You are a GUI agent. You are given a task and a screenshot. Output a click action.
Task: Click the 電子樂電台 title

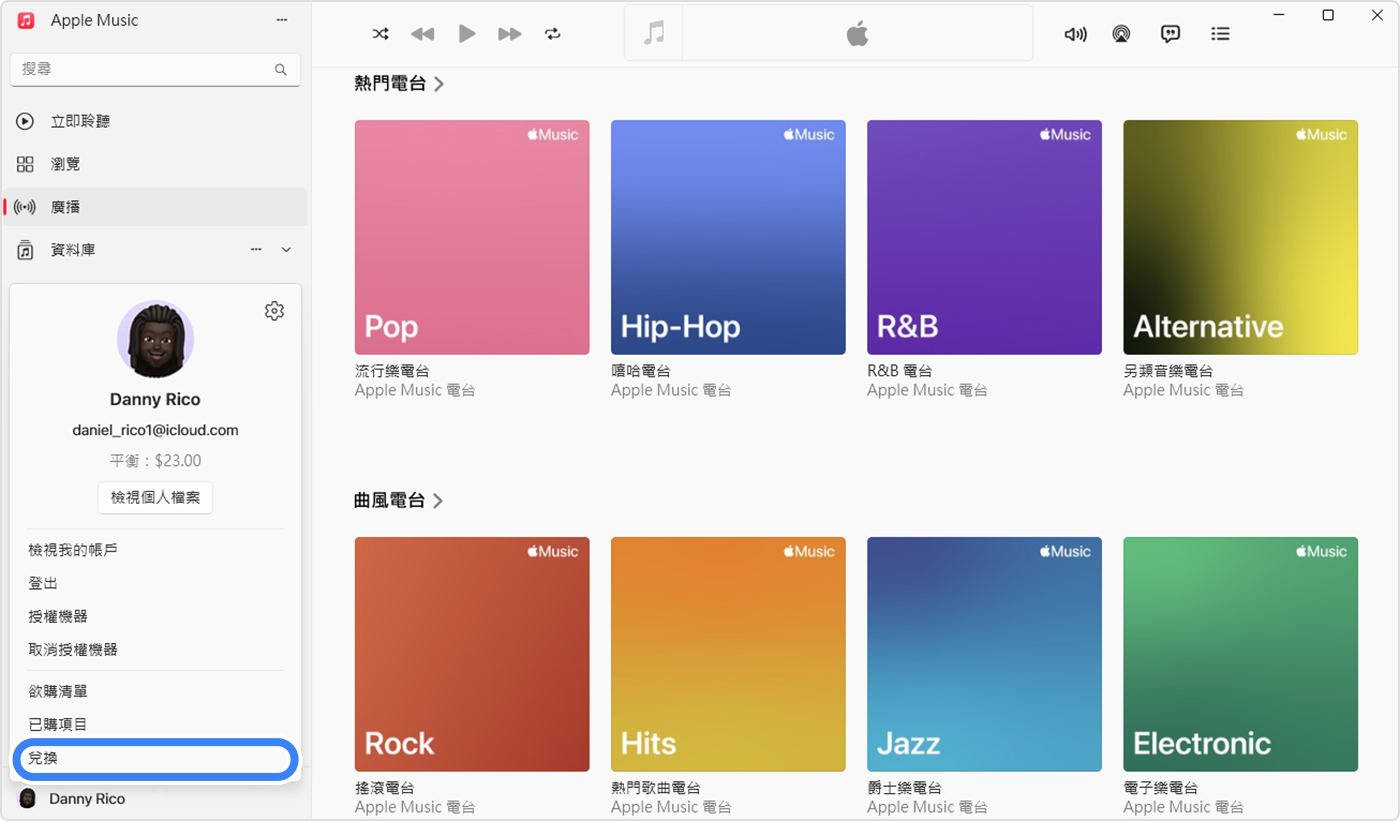coord(1161,788)
